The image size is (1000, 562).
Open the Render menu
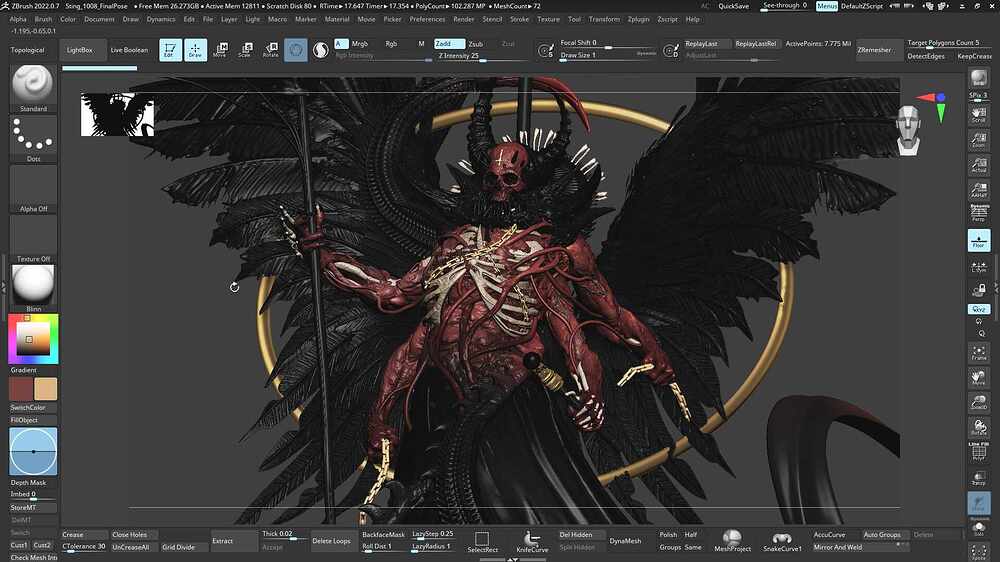click(464, 19)
